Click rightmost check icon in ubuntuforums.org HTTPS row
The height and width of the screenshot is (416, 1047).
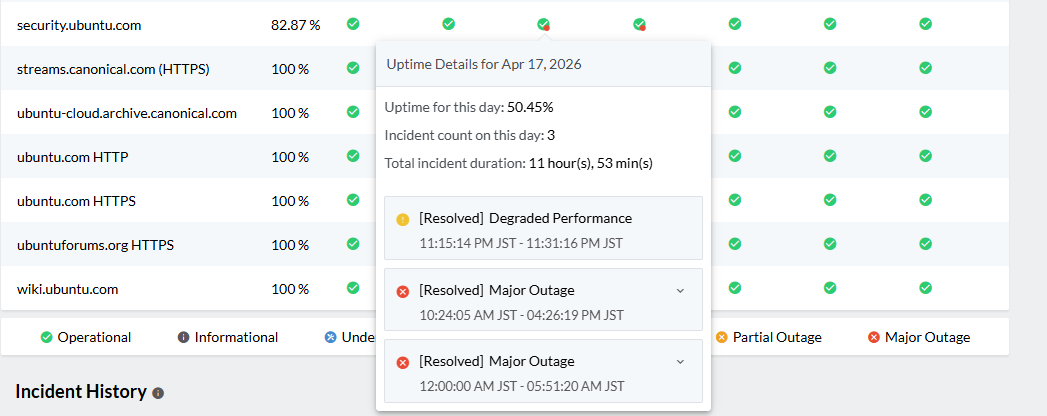(x=925, y=244)
